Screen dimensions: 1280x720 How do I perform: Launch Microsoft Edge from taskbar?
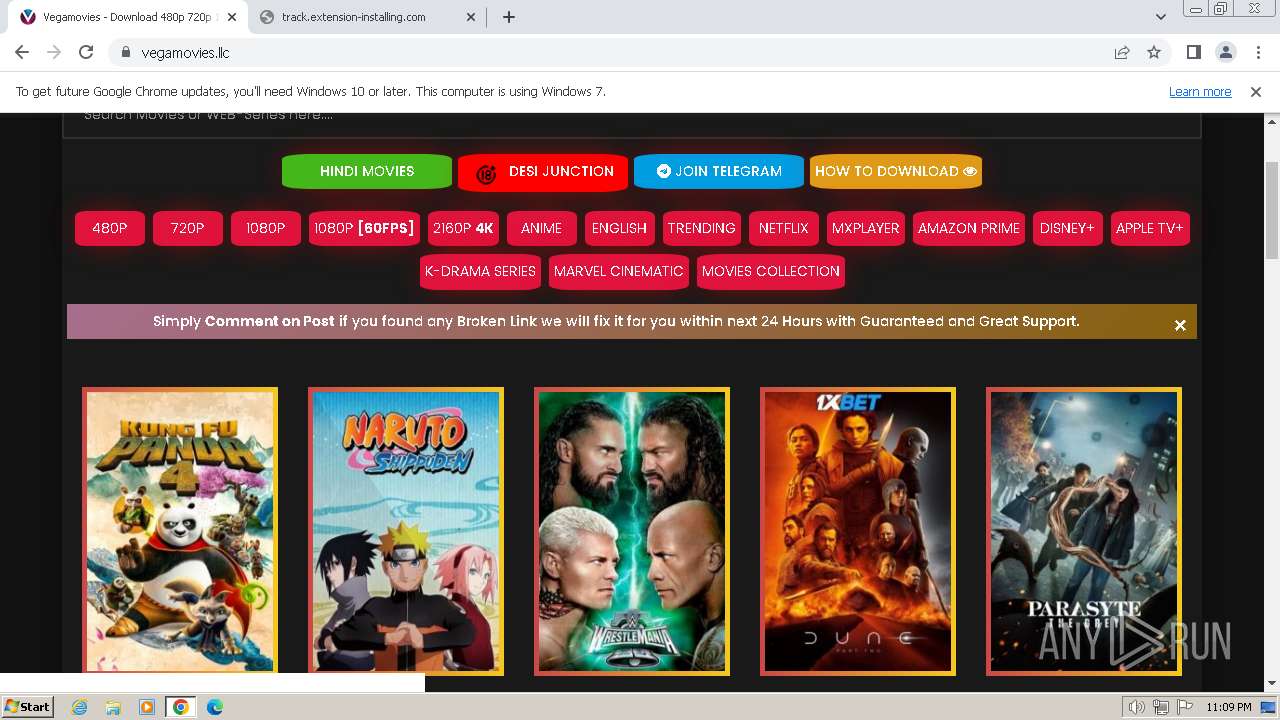215,707
